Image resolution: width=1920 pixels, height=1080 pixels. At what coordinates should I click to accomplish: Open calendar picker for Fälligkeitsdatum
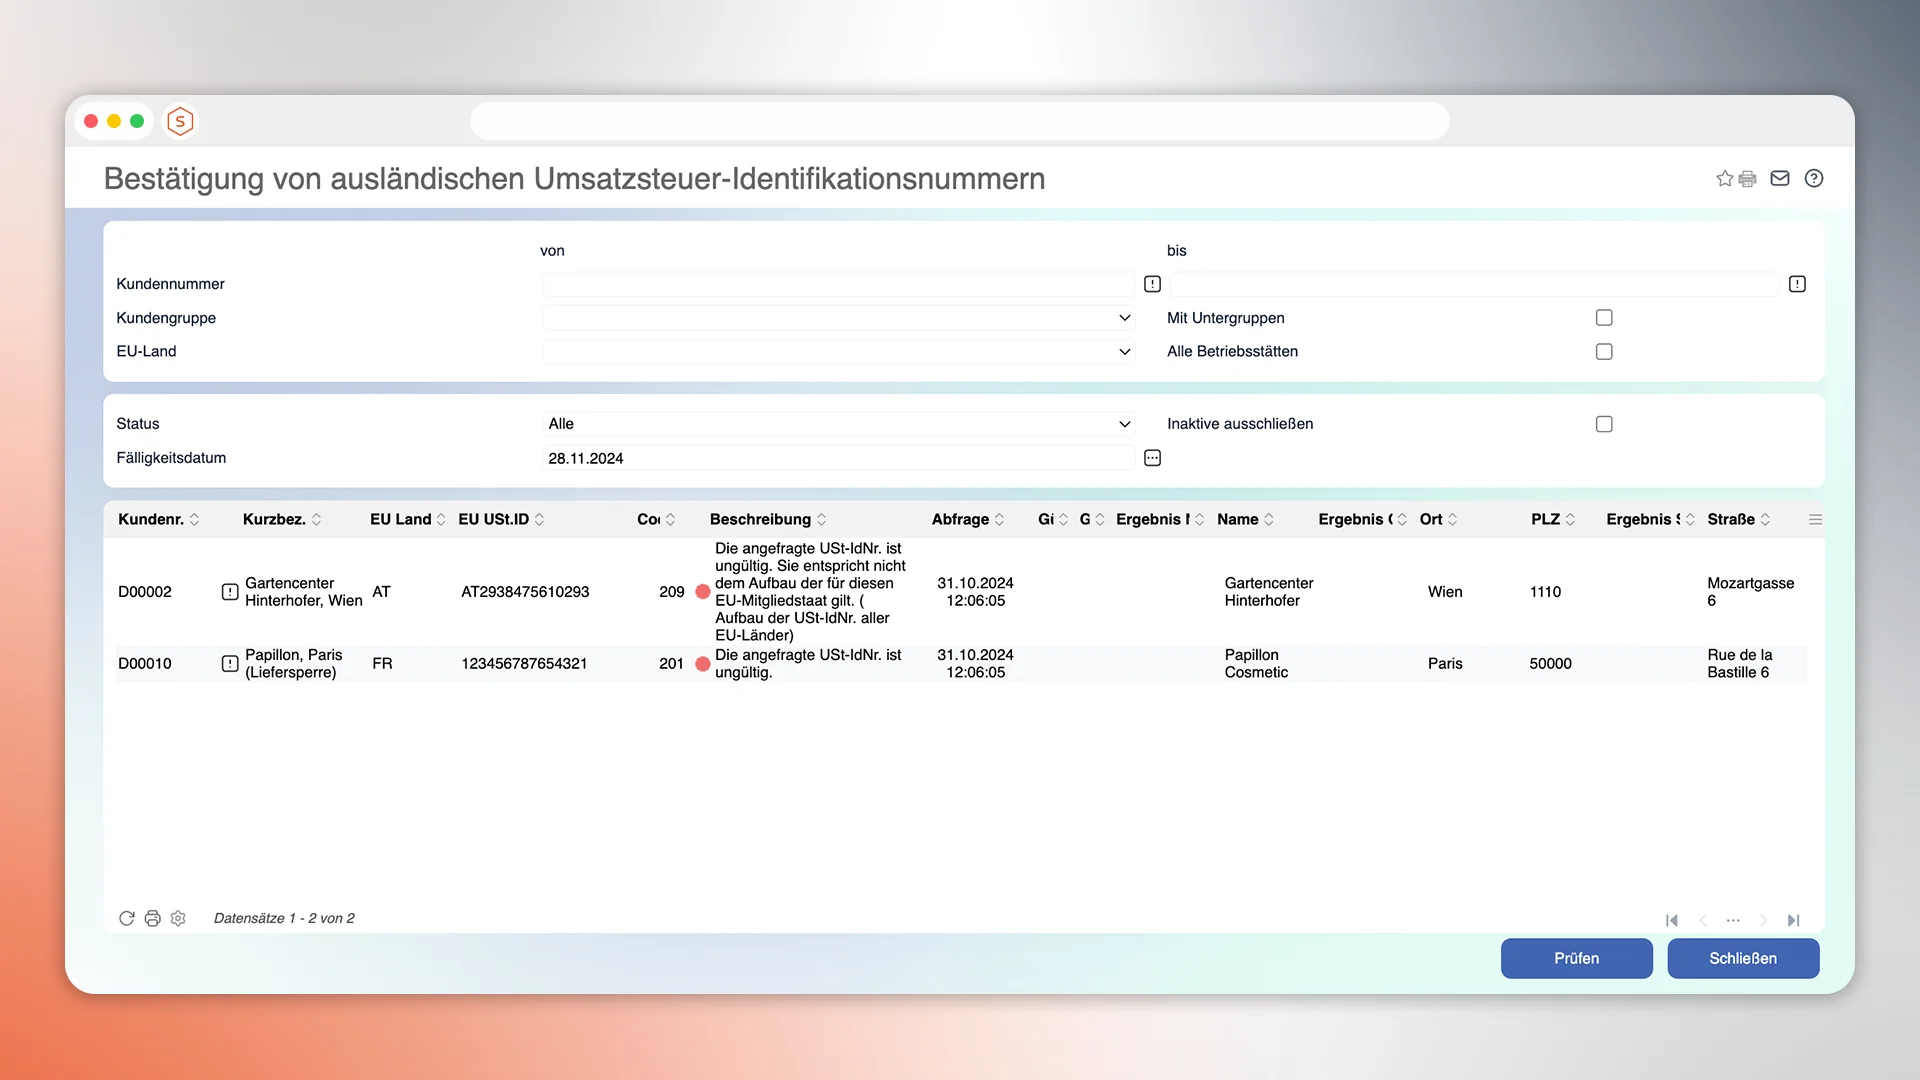[1152, 458]
